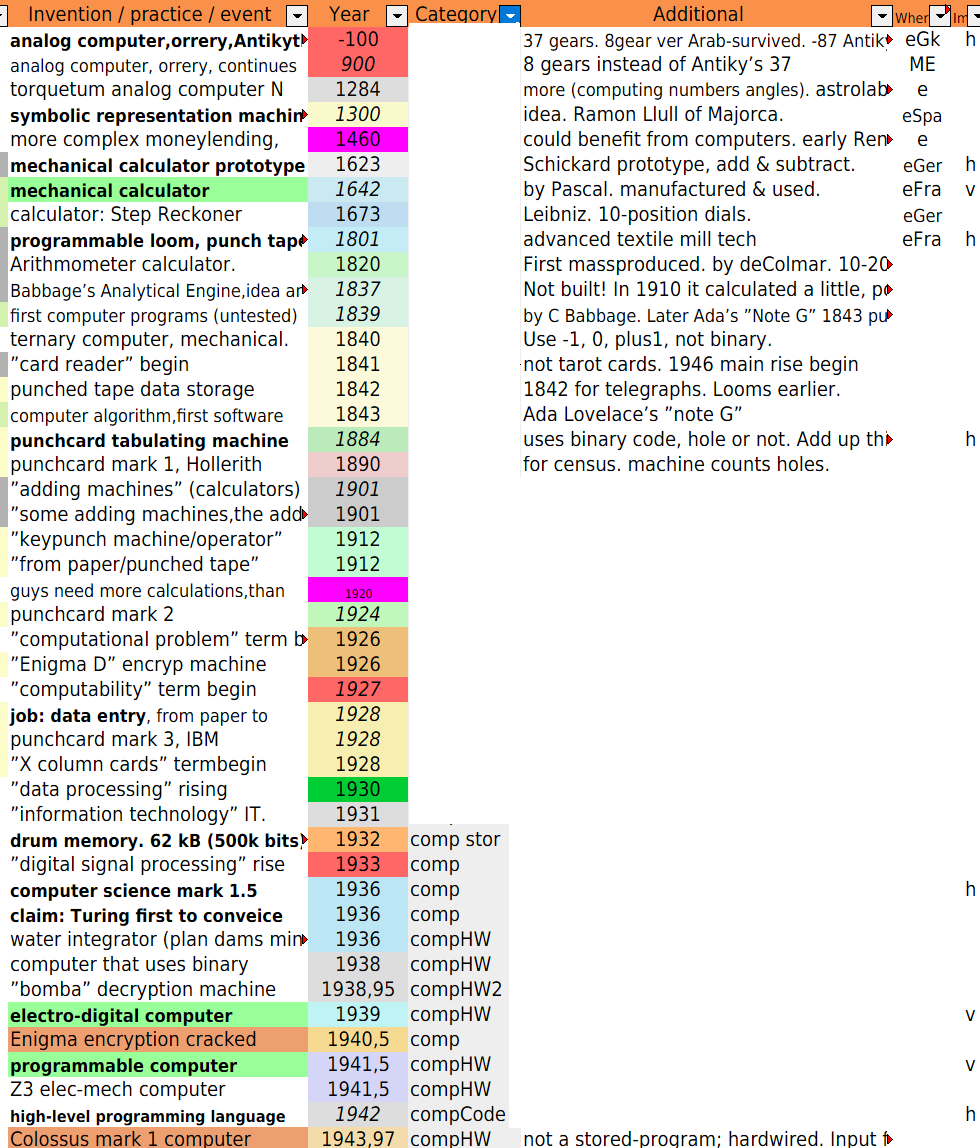Select 'advanced textile mill tech' cell
980x1148 pixels.
(x=707, y=239)
